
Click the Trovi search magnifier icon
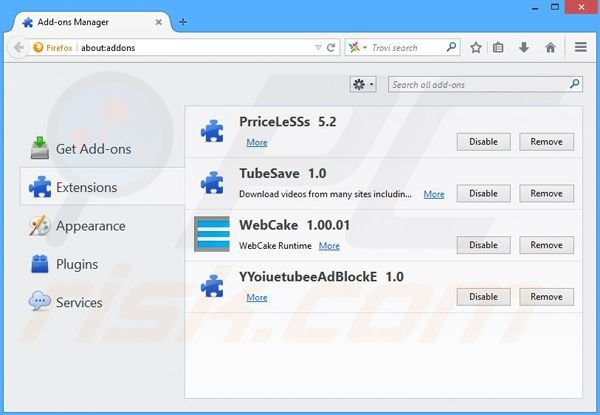coord(452,47)
